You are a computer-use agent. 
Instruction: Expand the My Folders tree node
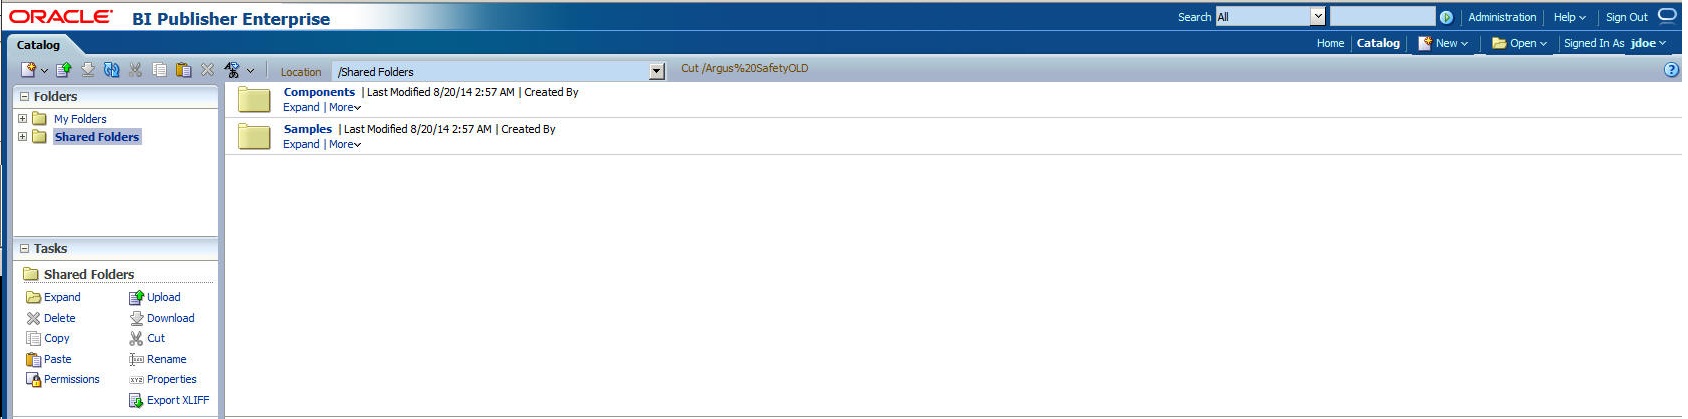click(22, 118)
